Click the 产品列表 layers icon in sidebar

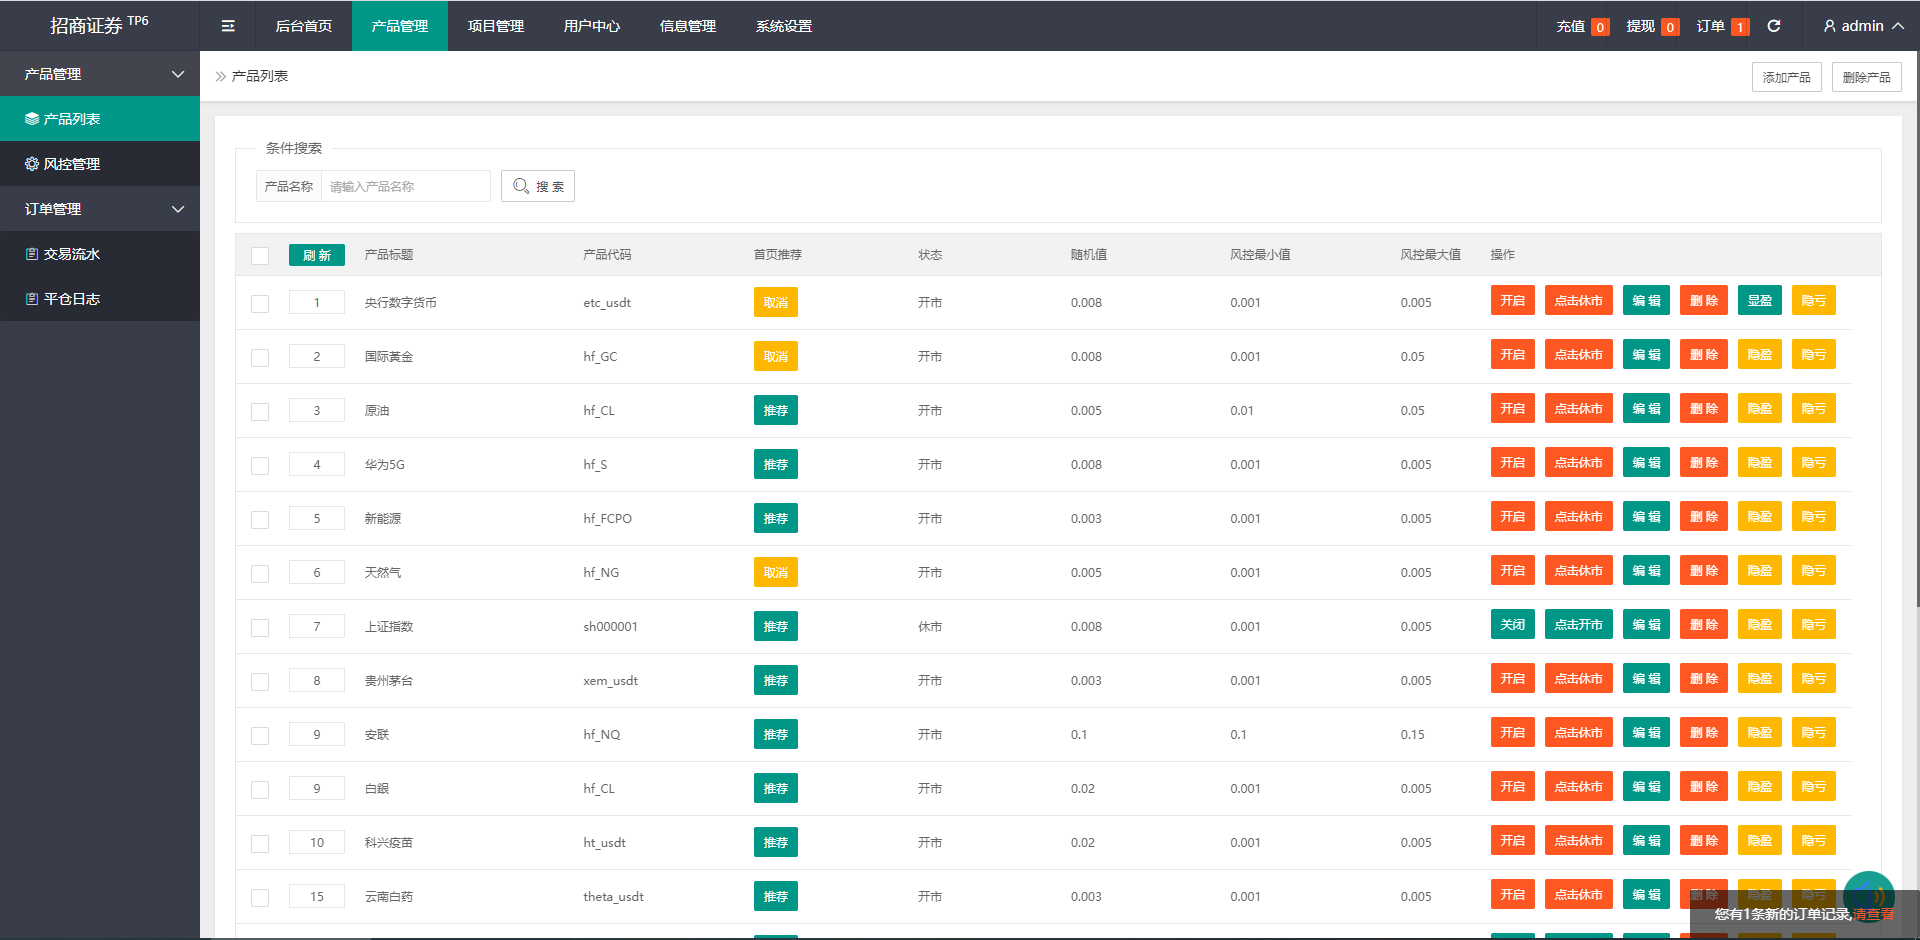click(x=32, y=119)
